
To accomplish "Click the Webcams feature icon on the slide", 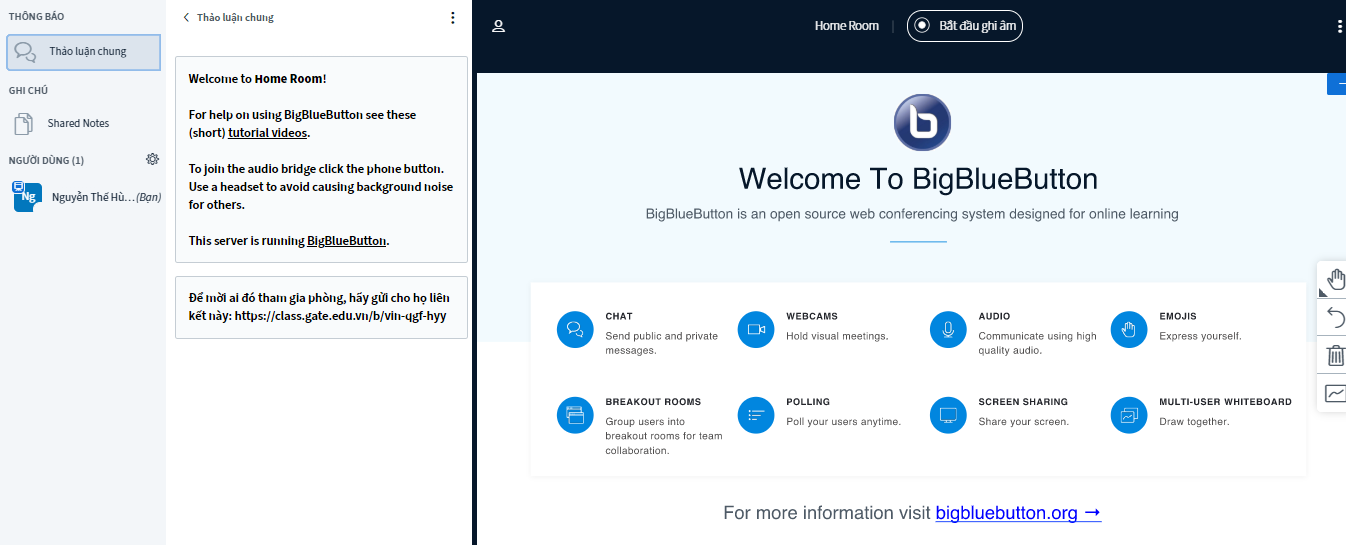I will tap(756, 330).
